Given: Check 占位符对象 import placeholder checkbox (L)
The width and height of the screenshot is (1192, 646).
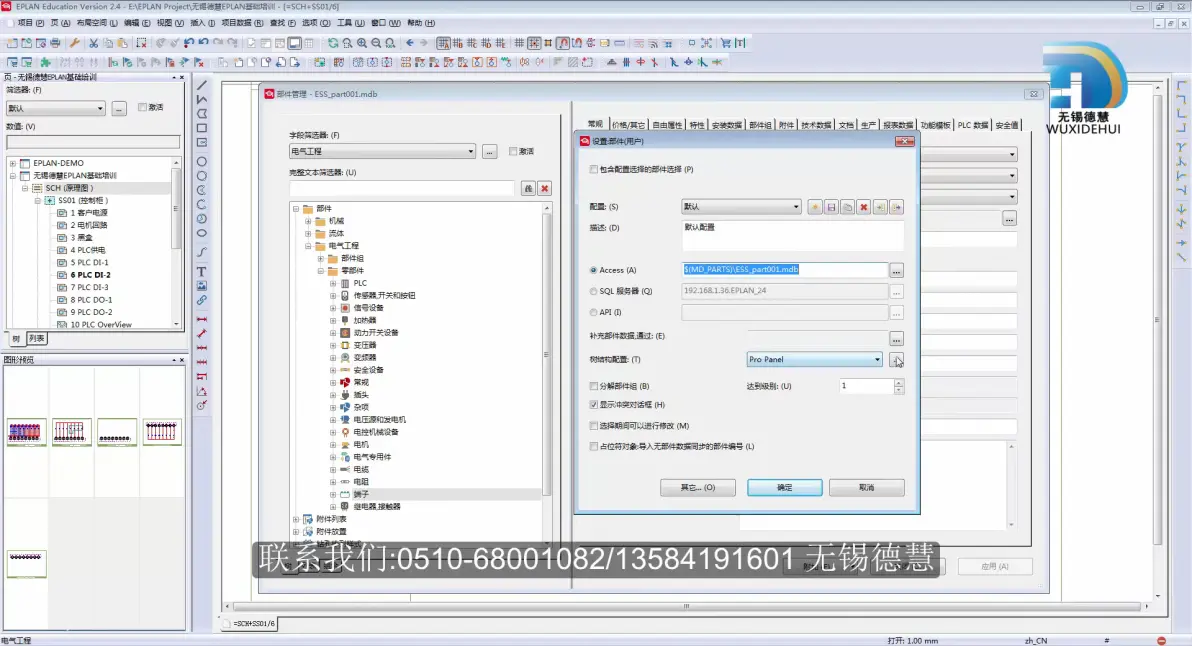Looking at the screenshot, I should pos(594,447).
